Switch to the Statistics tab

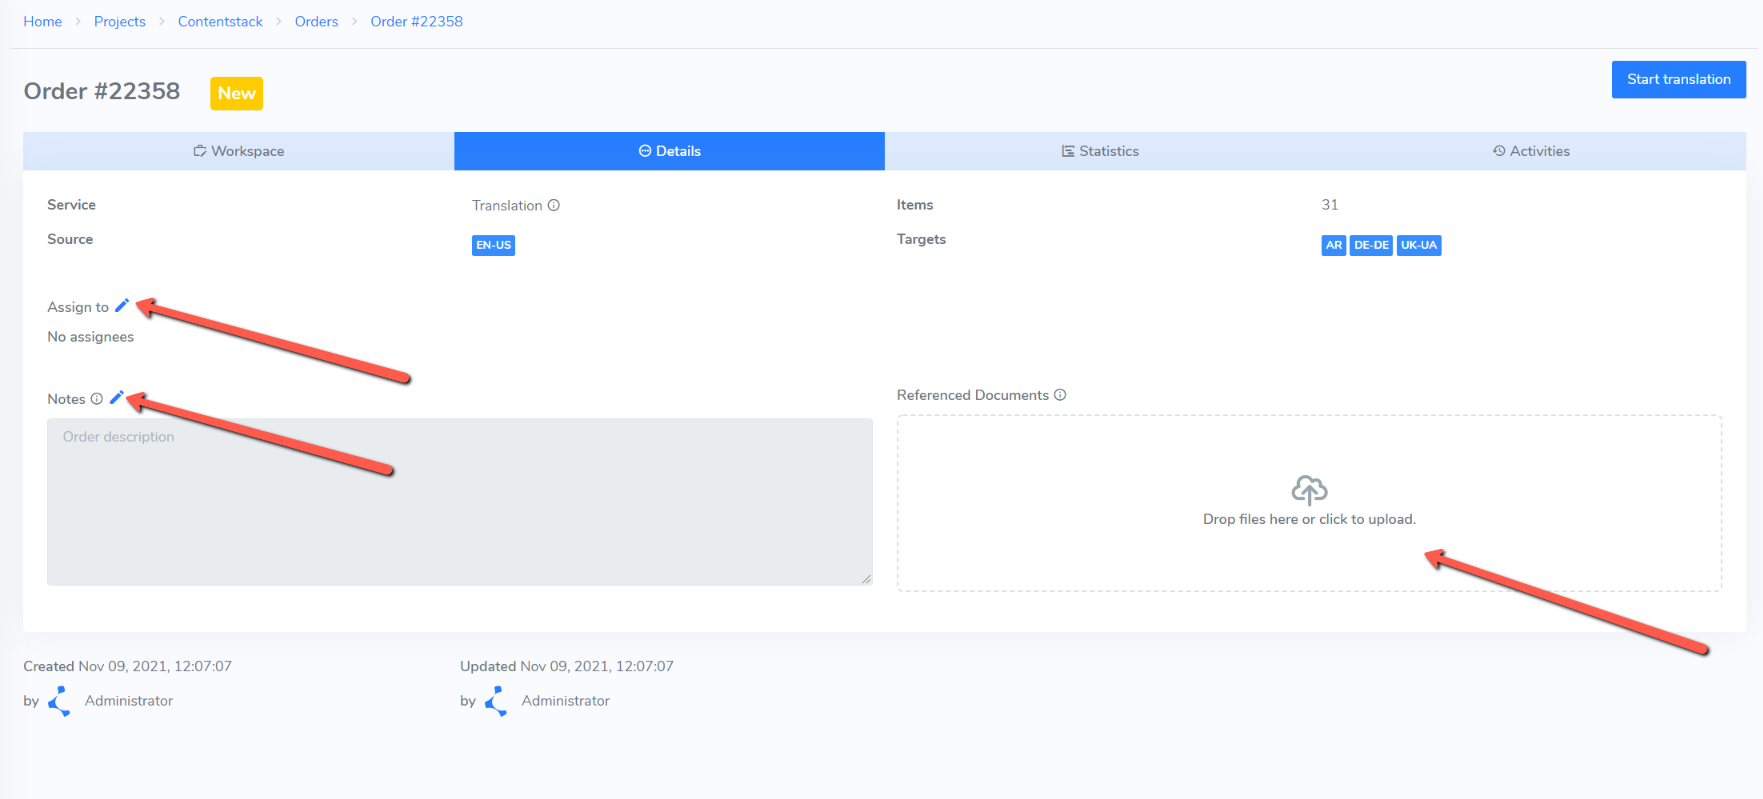pyautogui.click(x=1100, y=151)
